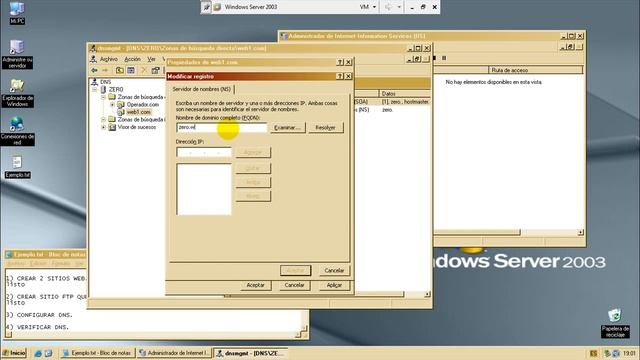The height and width of the screenshot is (360, 640).
Task: Switch to Administrador de Internet taskbar button
Action: pos(174,353)
